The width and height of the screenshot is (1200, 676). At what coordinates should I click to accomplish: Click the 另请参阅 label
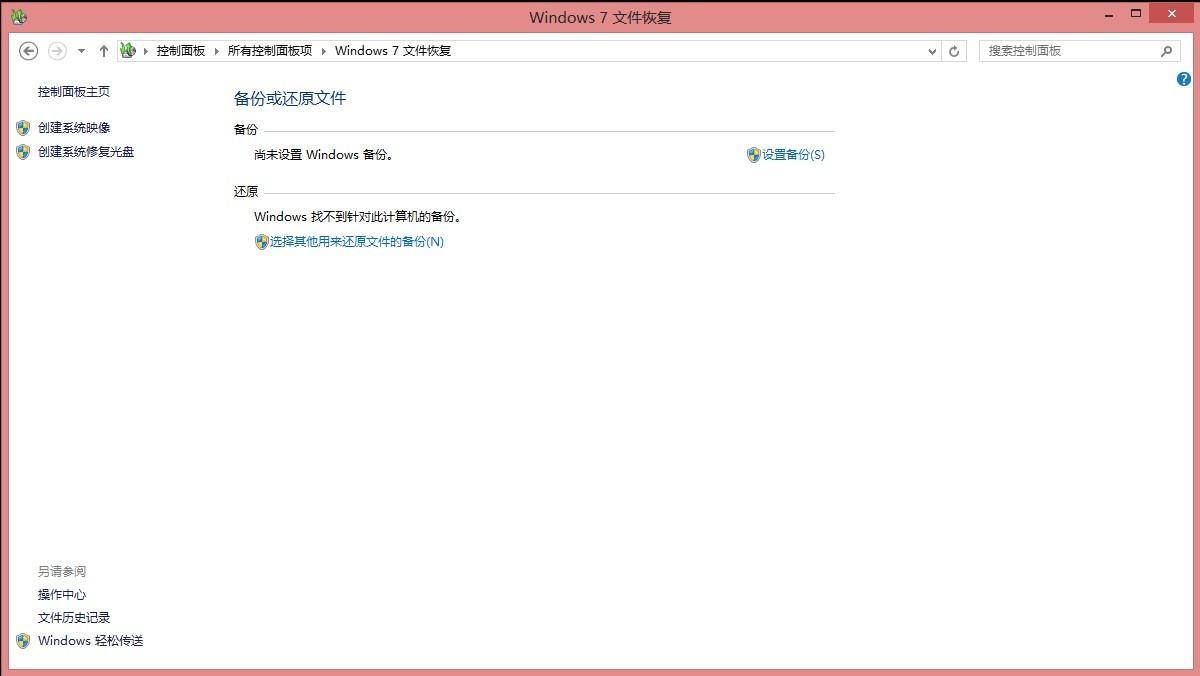pyautogui.click(x=62, y=572)
